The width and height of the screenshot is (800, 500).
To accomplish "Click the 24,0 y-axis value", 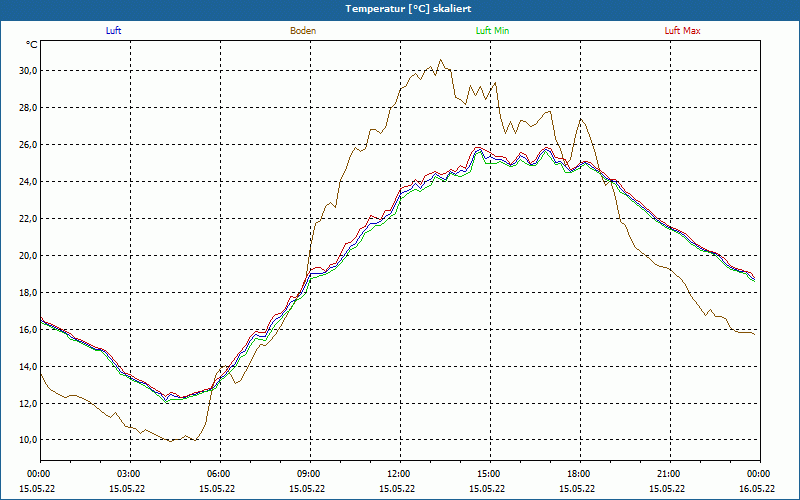I will tap(28, 182).
